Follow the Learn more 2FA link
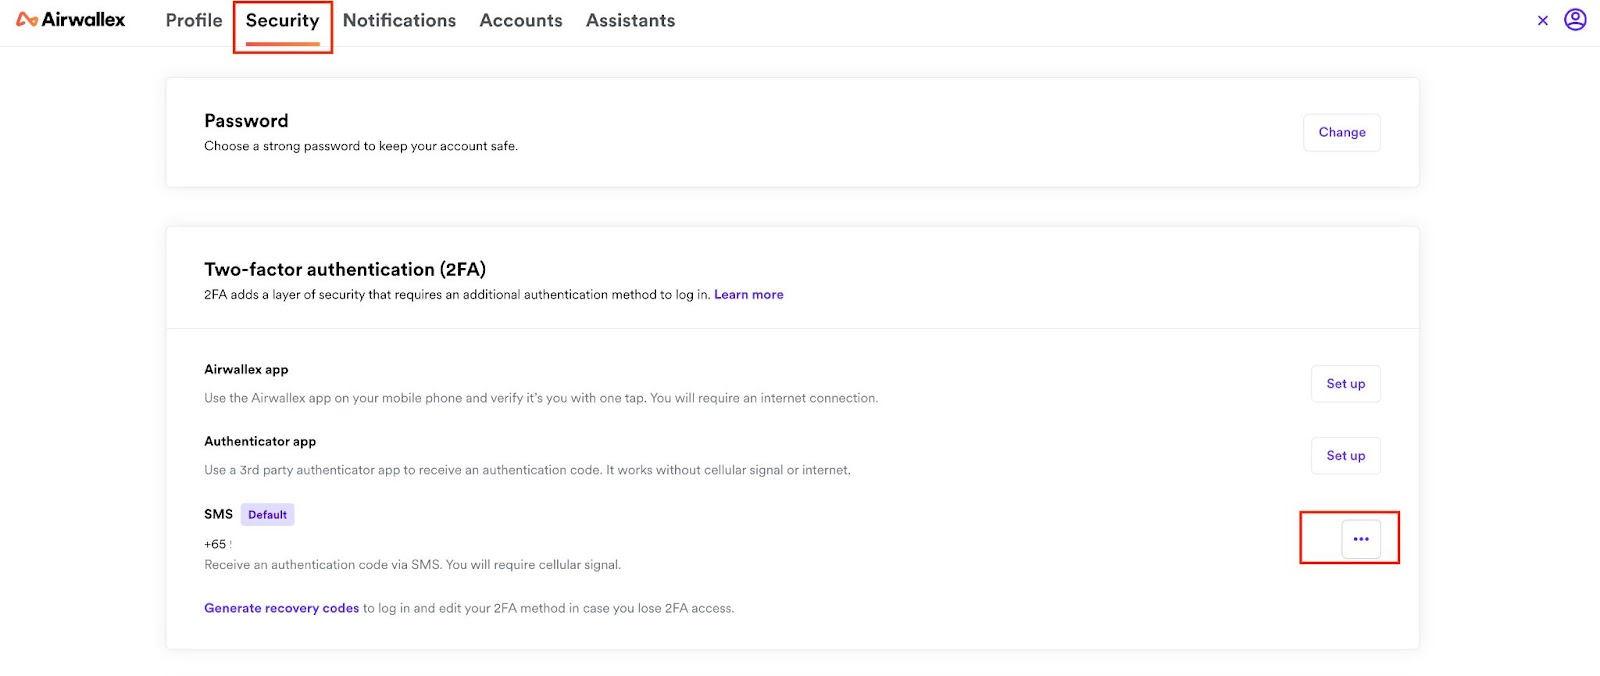 click(x=748, y=295)
